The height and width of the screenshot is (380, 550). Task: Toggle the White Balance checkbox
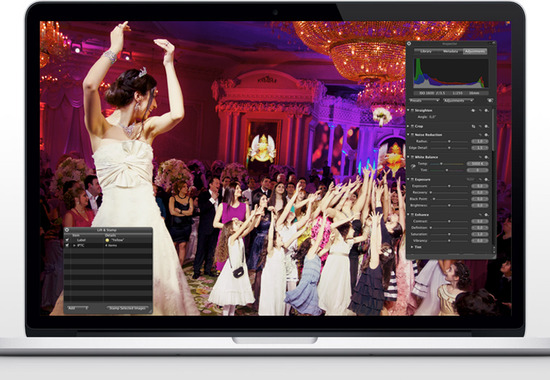coord(412,157)
